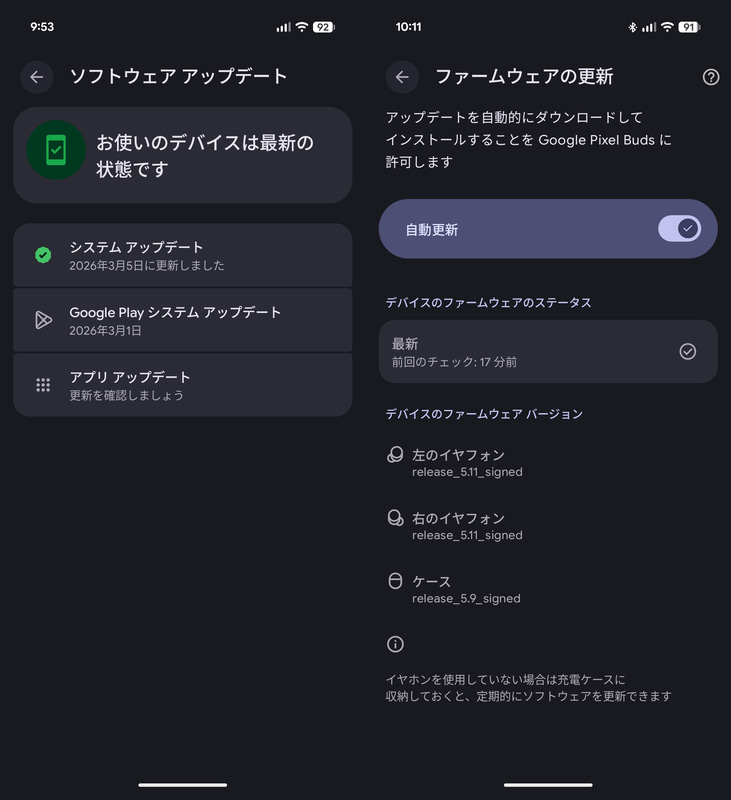Image resolution: width=731 pixels, height=800 pixels.
Task: Tap the checkmark next to 最新 firmware status
Action: [x=686, y=351]
